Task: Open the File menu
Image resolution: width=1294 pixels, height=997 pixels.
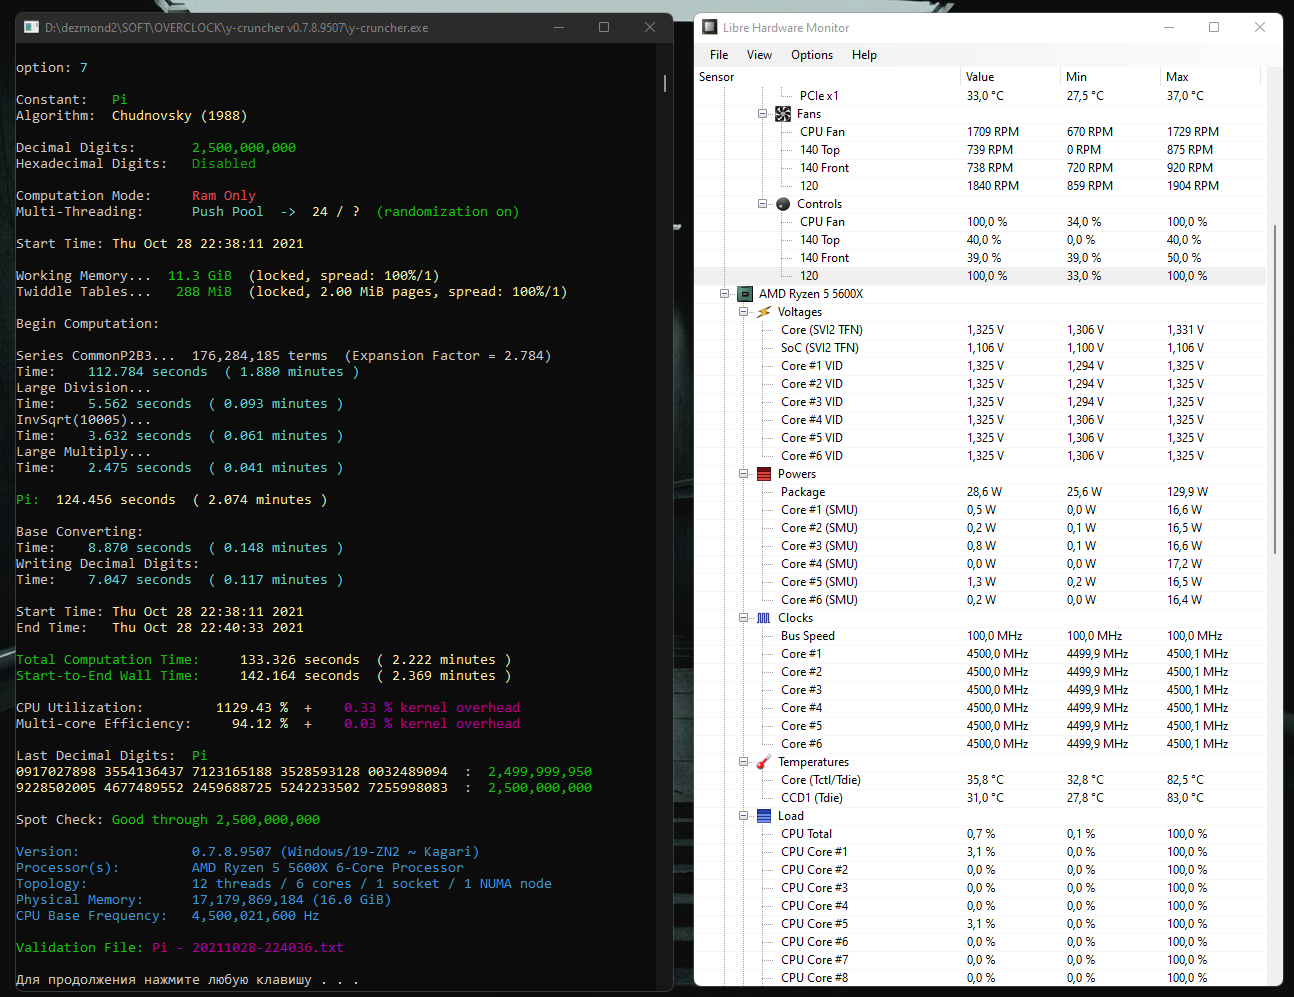Action: (x=719, y=55)
